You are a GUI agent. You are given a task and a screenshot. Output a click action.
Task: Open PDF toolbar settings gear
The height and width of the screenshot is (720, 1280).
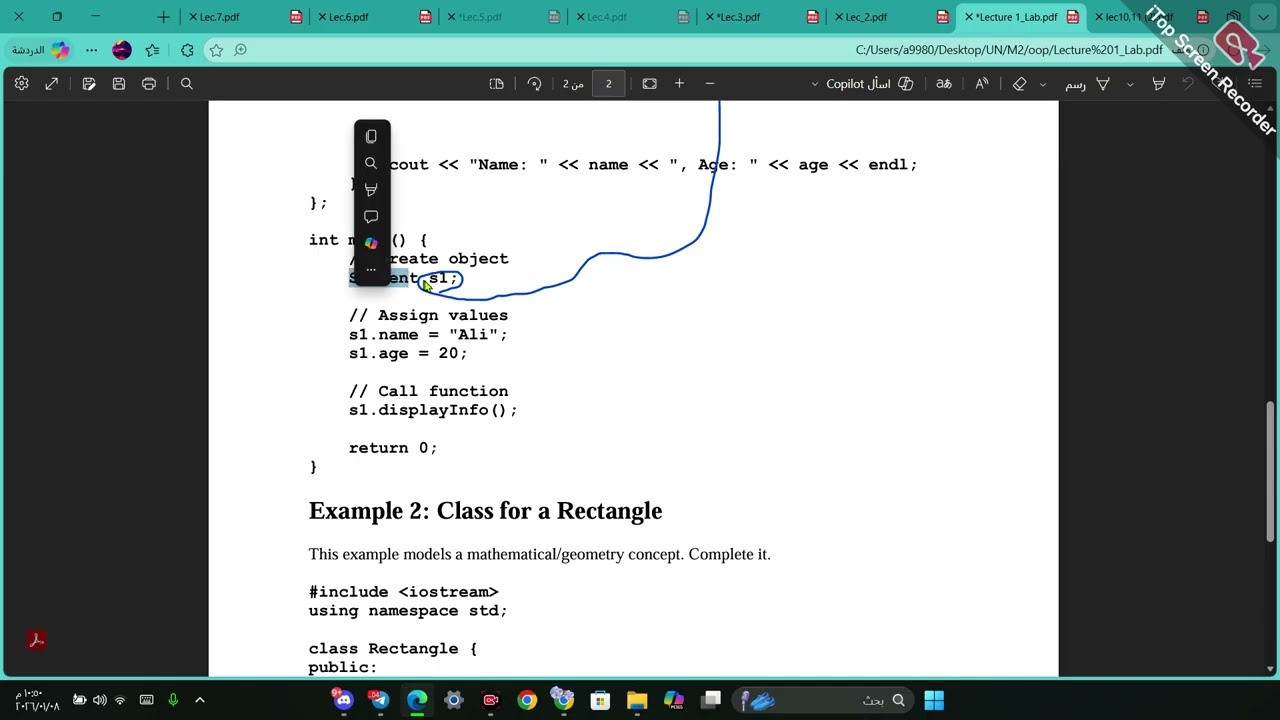click(x=21, y=84)
